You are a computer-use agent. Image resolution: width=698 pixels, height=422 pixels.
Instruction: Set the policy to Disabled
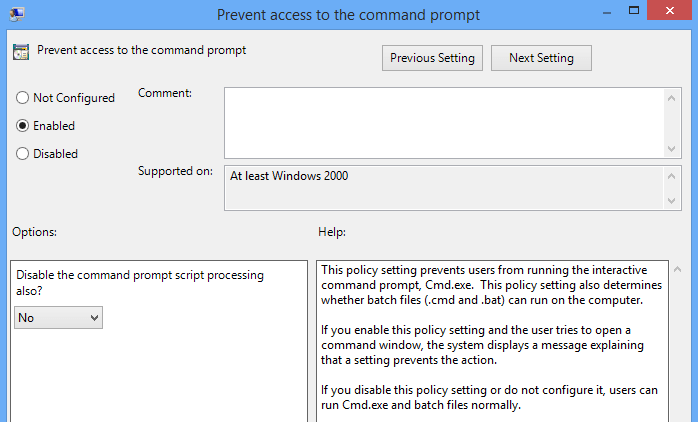23,154
